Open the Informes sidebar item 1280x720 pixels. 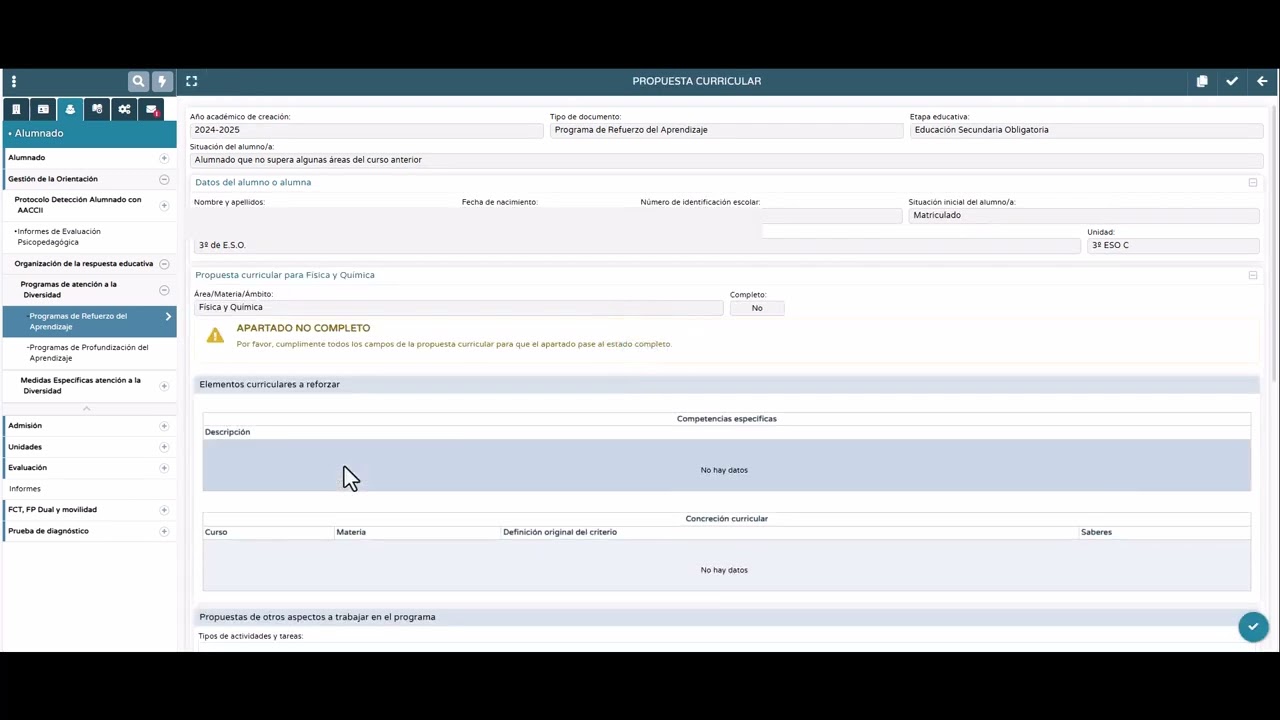point(25,489)
